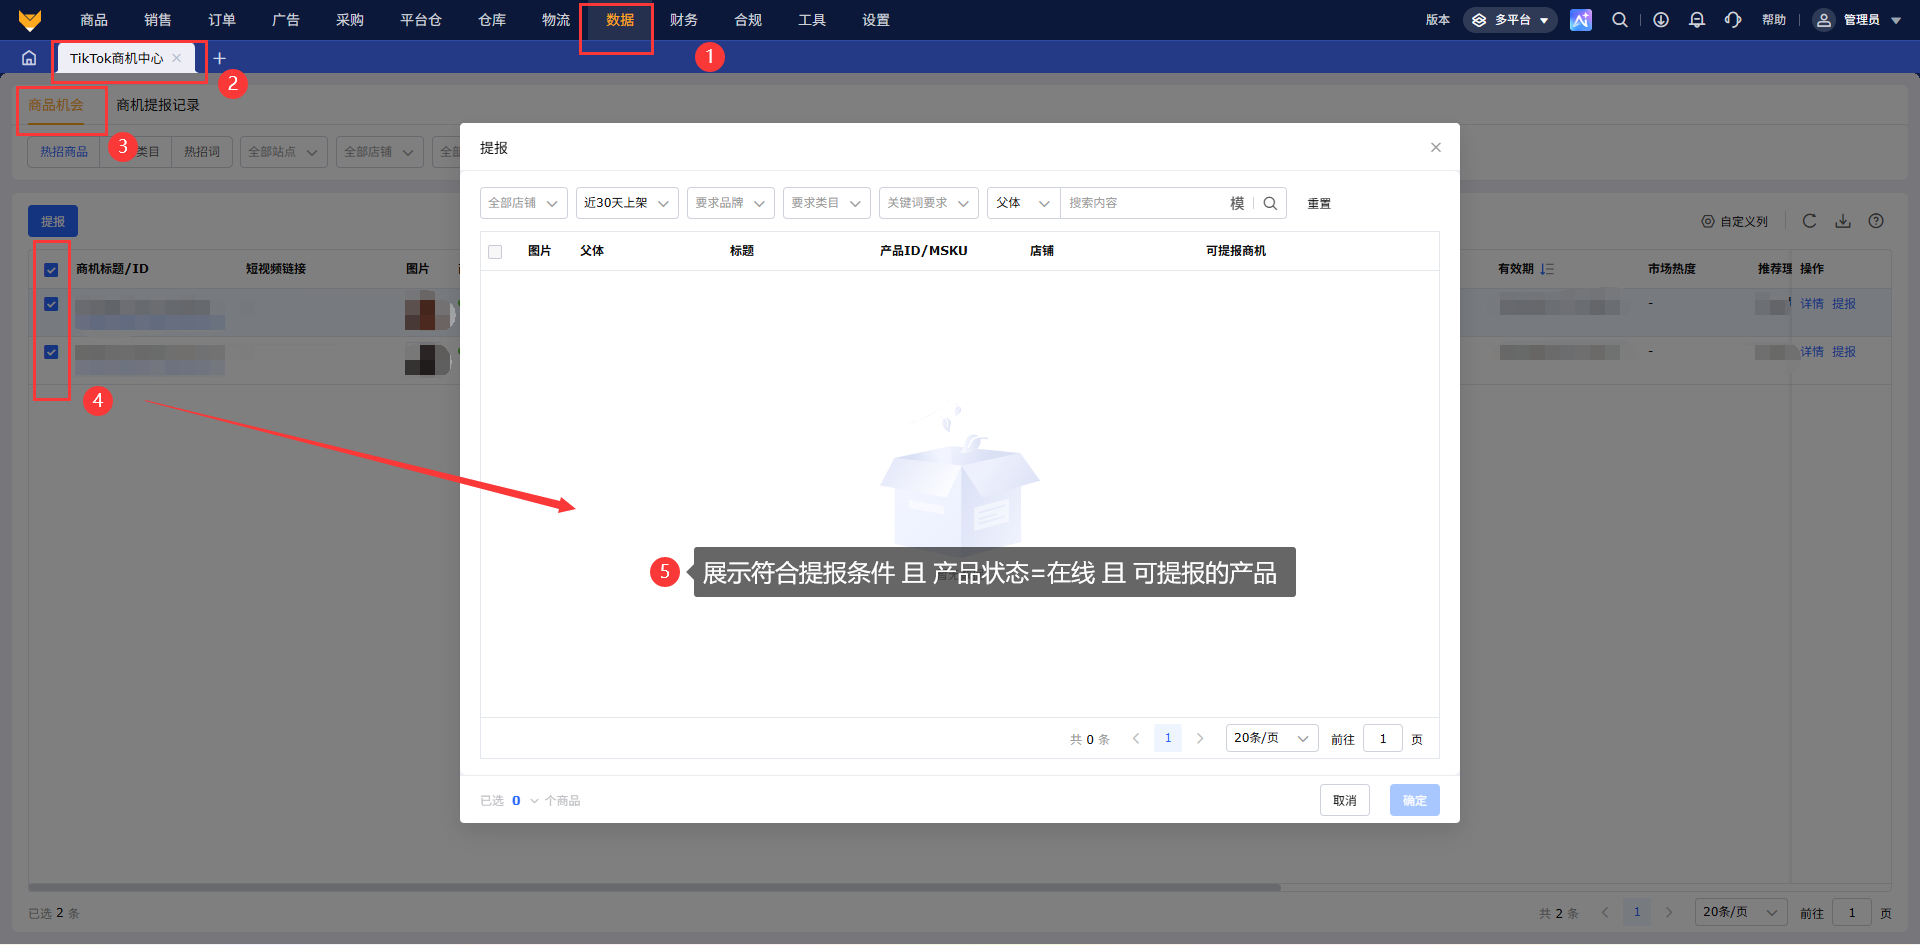This screenshot has height=945, width=1920.
Task: Click the horizontal scrollbar under the table
Action: click(x=654, y=887)
